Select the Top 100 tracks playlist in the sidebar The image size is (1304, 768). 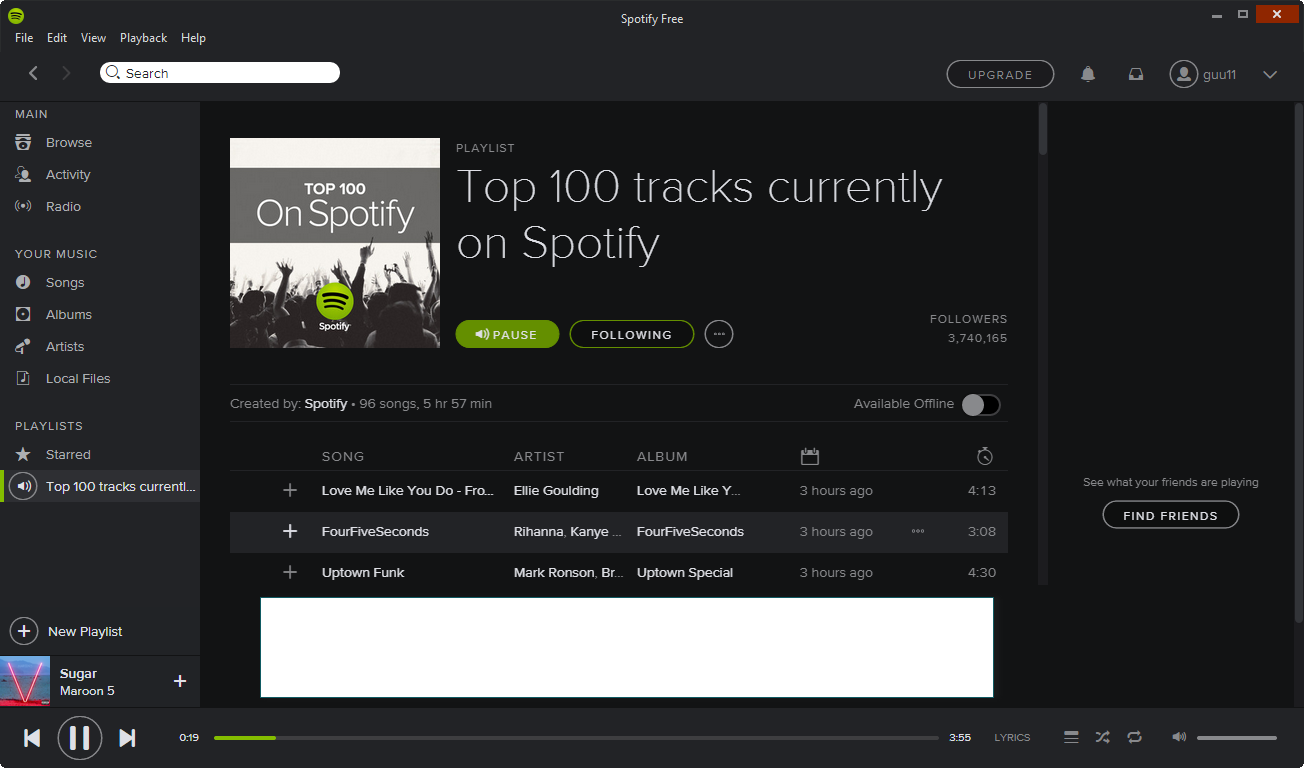[100, 487]
